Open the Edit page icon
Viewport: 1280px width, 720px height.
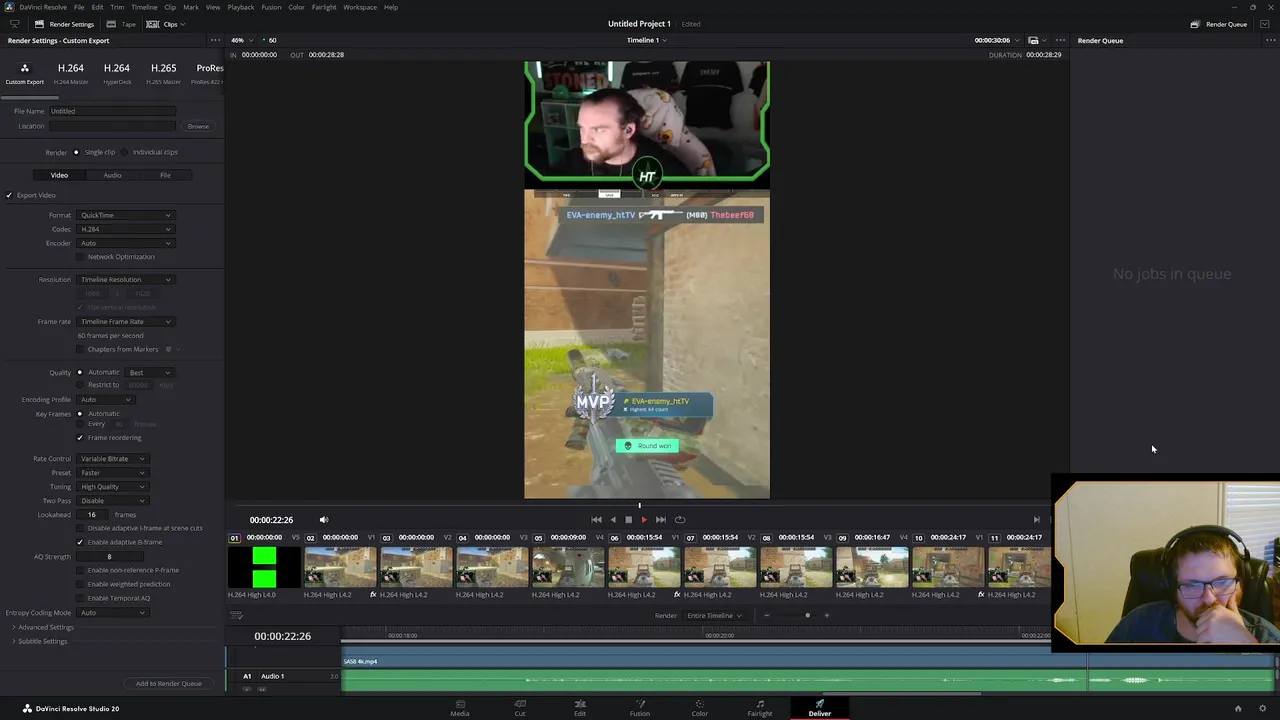point(580,707)
